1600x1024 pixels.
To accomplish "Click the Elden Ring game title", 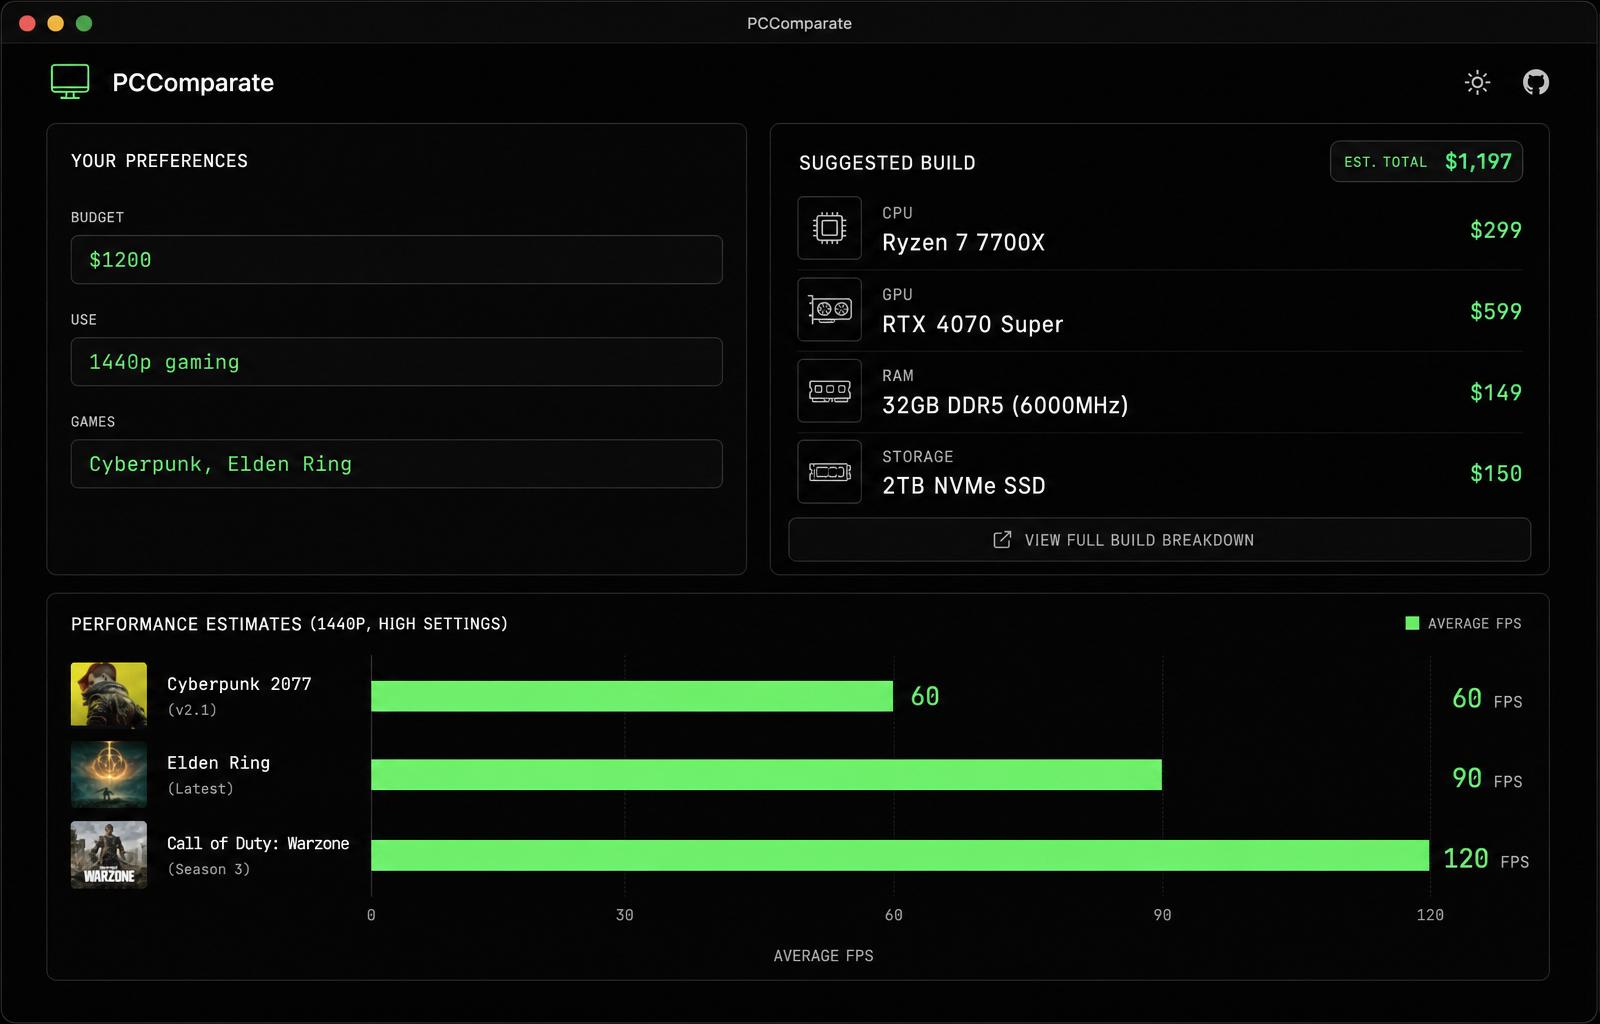I will point(218,763).
